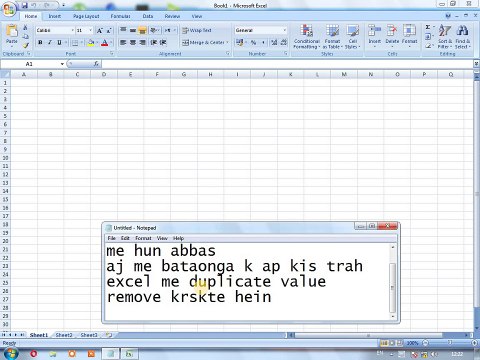Click the Increase Indent icon

point(163,42)
